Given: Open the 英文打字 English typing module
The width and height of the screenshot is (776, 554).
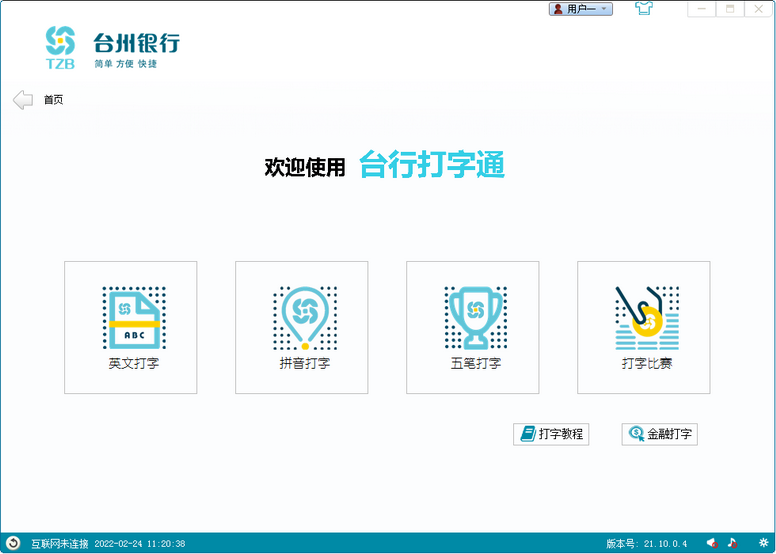Looking at the screenshot, I should pyautogui.click(x=131, y=327).
